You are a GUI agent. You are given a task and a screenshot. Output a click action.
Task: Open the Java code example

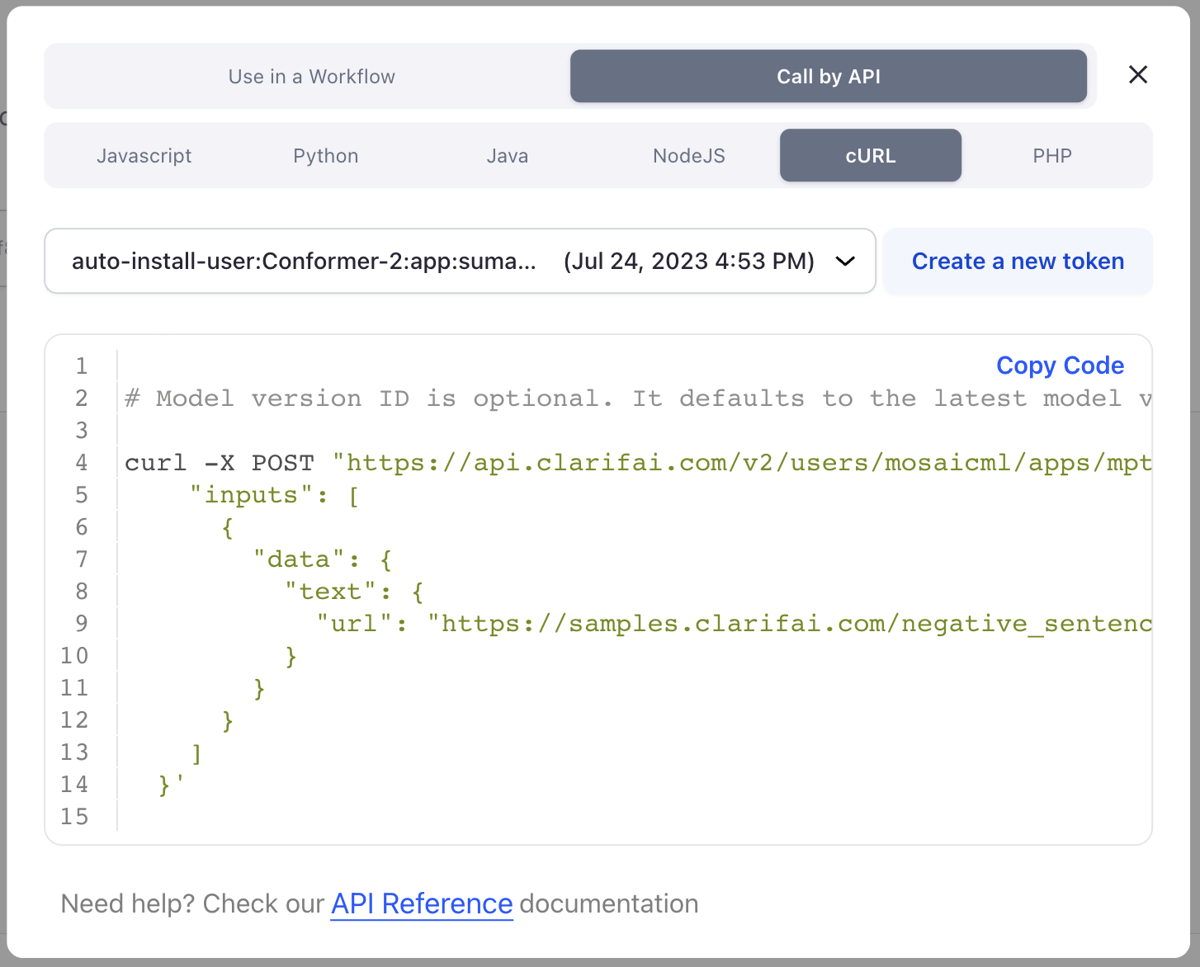pyautogui.click(x=507, y=155)
